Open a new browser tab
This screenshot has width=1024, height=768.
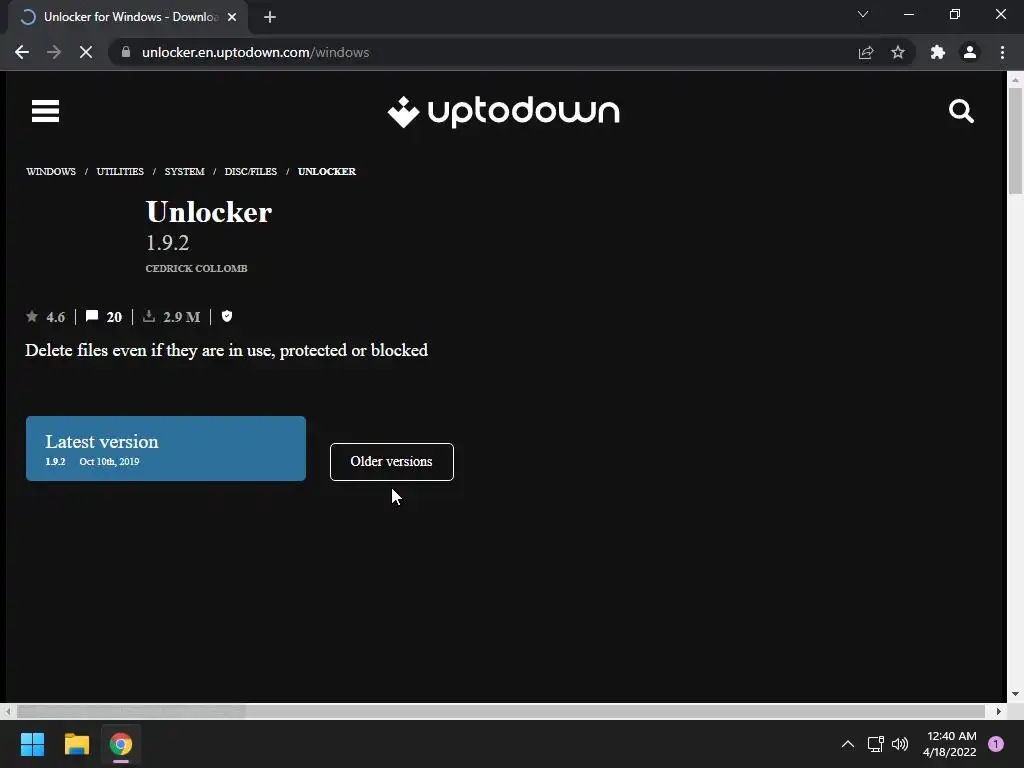(270, 17)
